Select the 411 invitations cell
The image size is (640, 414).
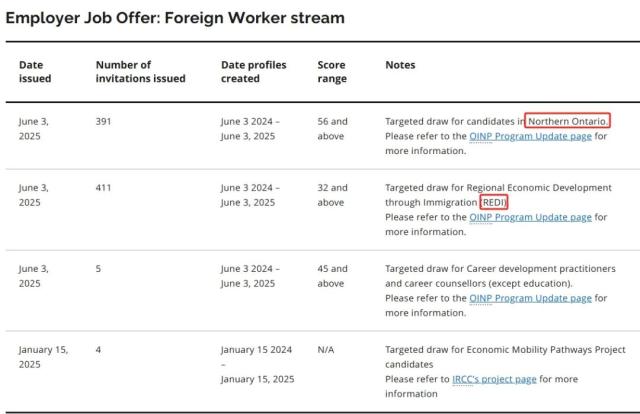[103, 187]
